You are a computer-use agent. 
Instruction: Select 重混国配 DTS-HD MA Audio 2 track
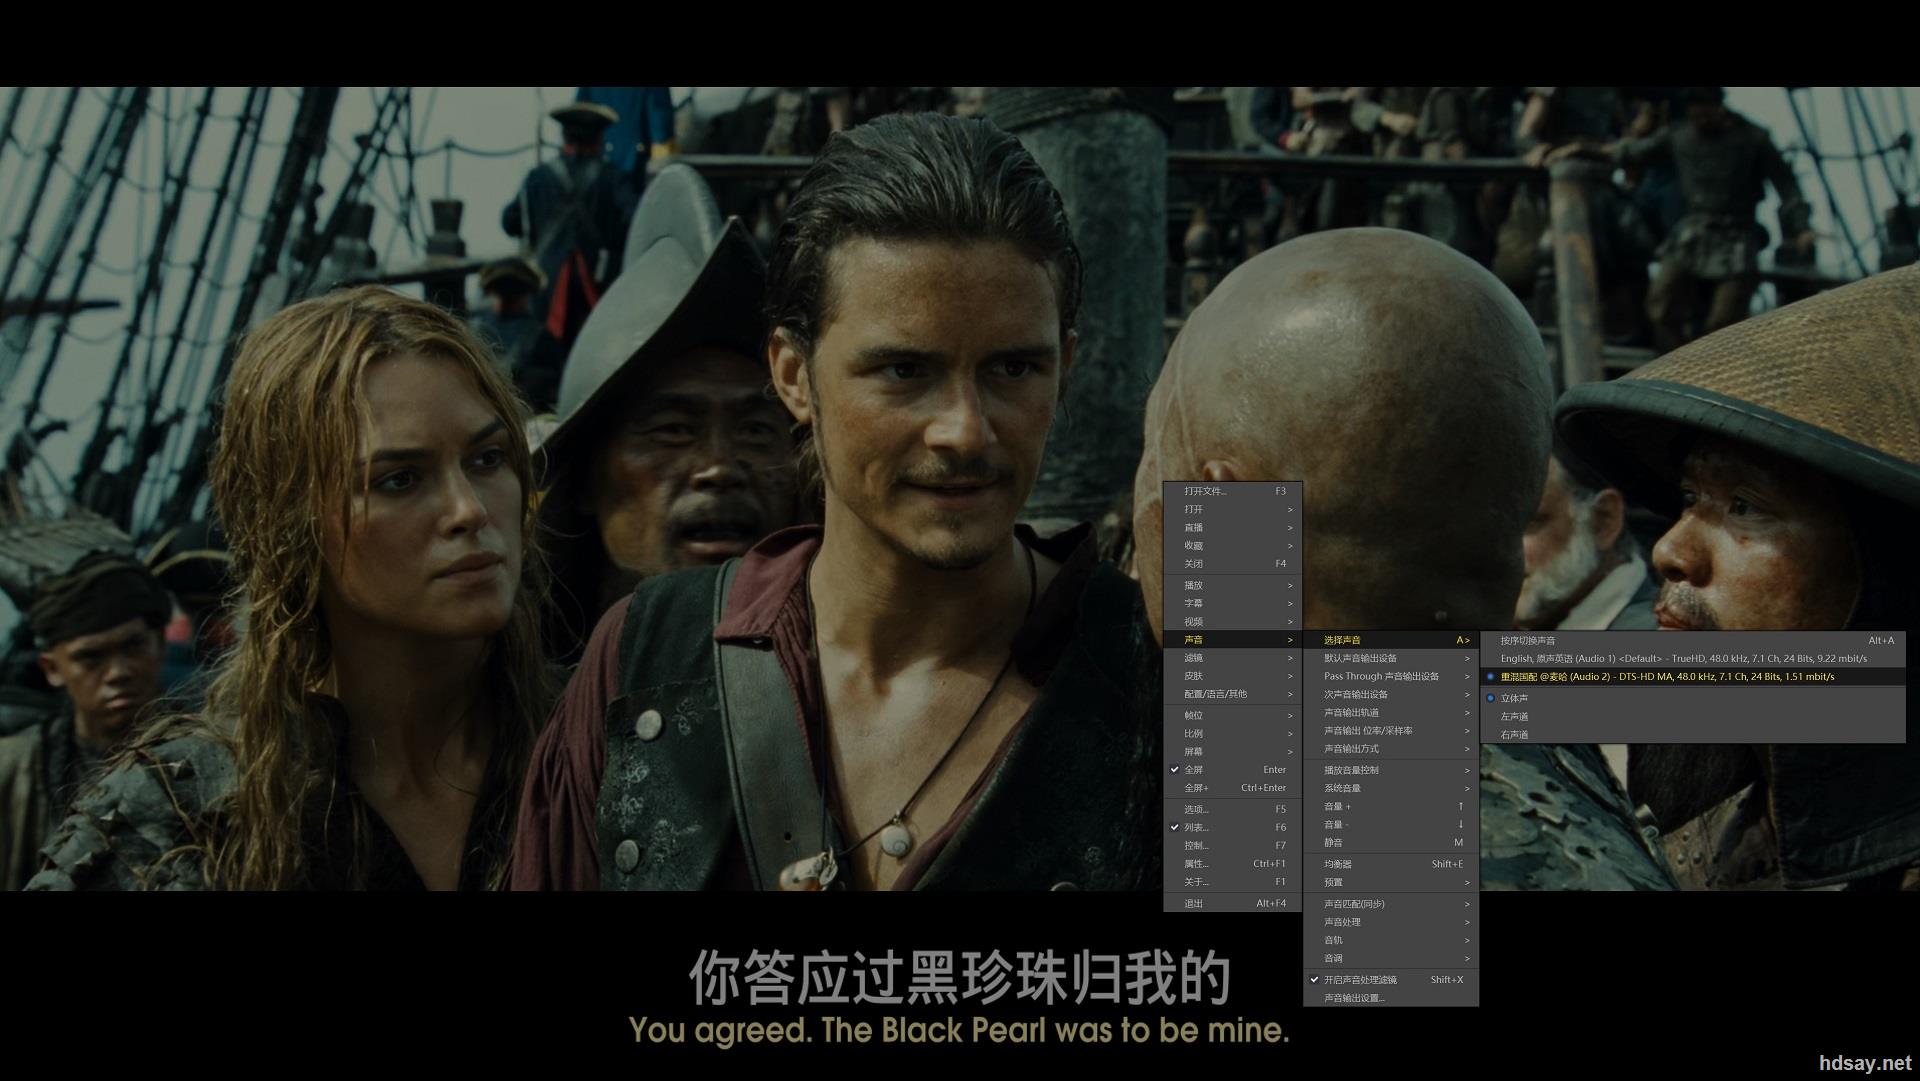[1693, 676]
